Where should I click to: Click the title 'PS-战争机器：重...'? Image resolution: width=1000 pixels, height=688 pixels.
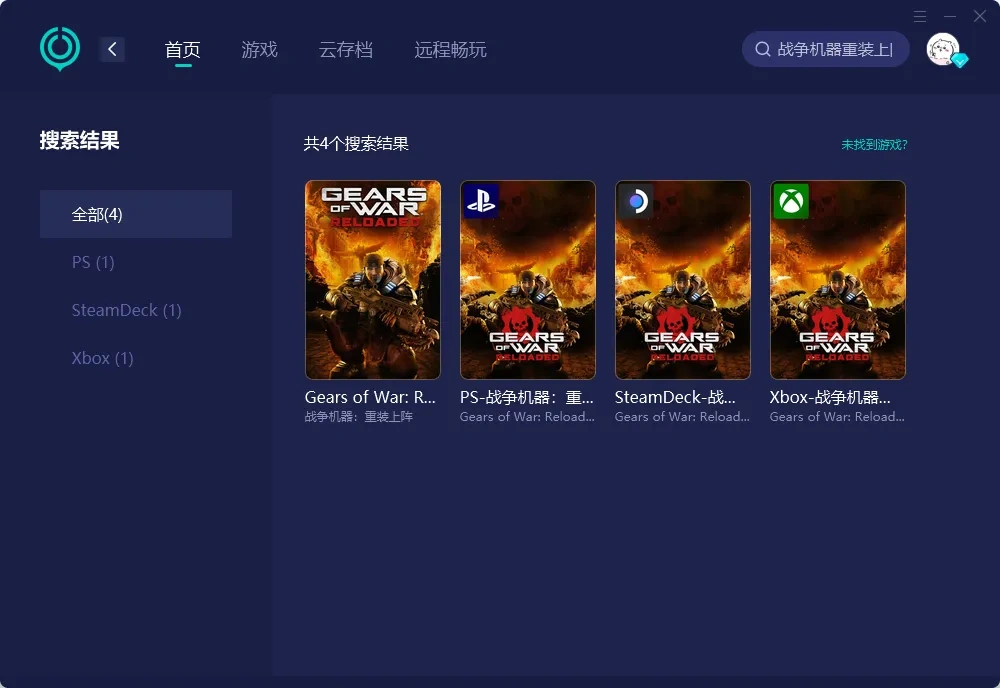coord(527,397)
